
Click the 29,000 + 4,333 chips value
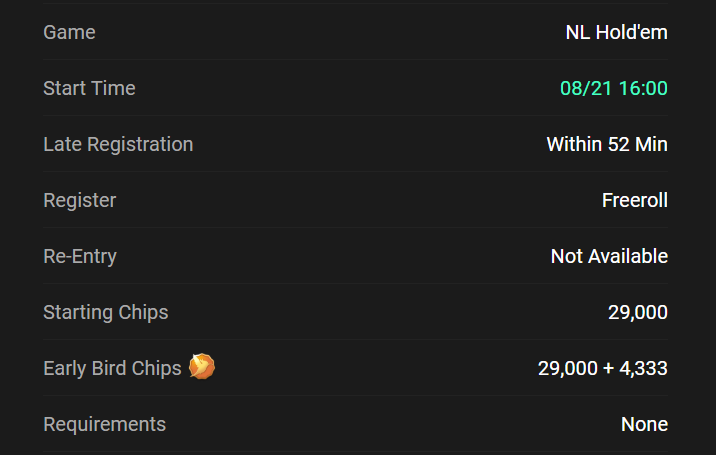(603, 369)
